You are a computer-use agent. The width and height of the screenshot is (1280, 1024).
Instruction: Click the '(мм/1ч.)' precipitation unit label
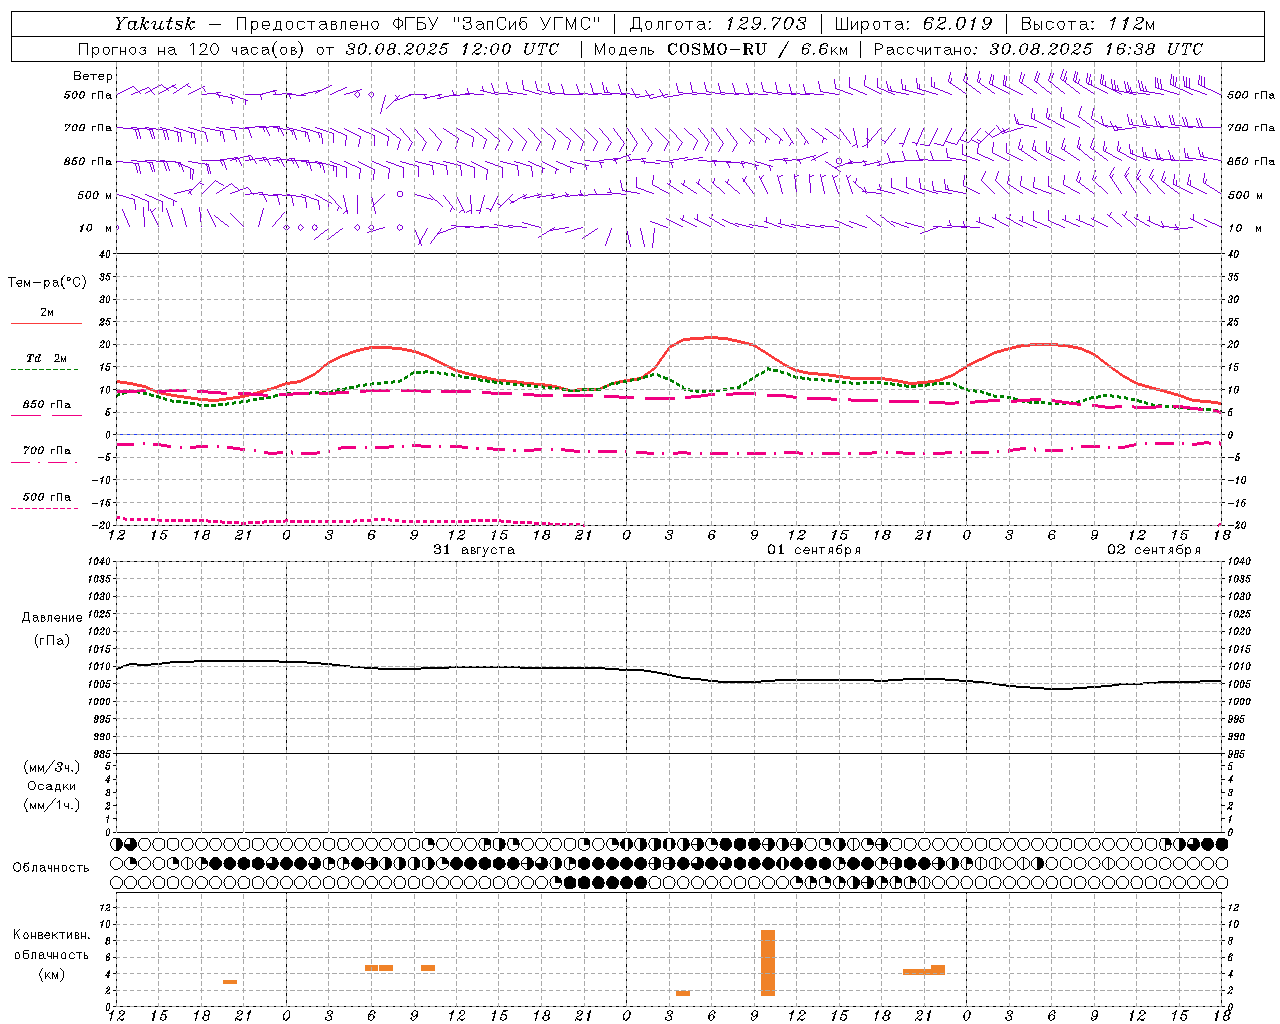point(51,805)
